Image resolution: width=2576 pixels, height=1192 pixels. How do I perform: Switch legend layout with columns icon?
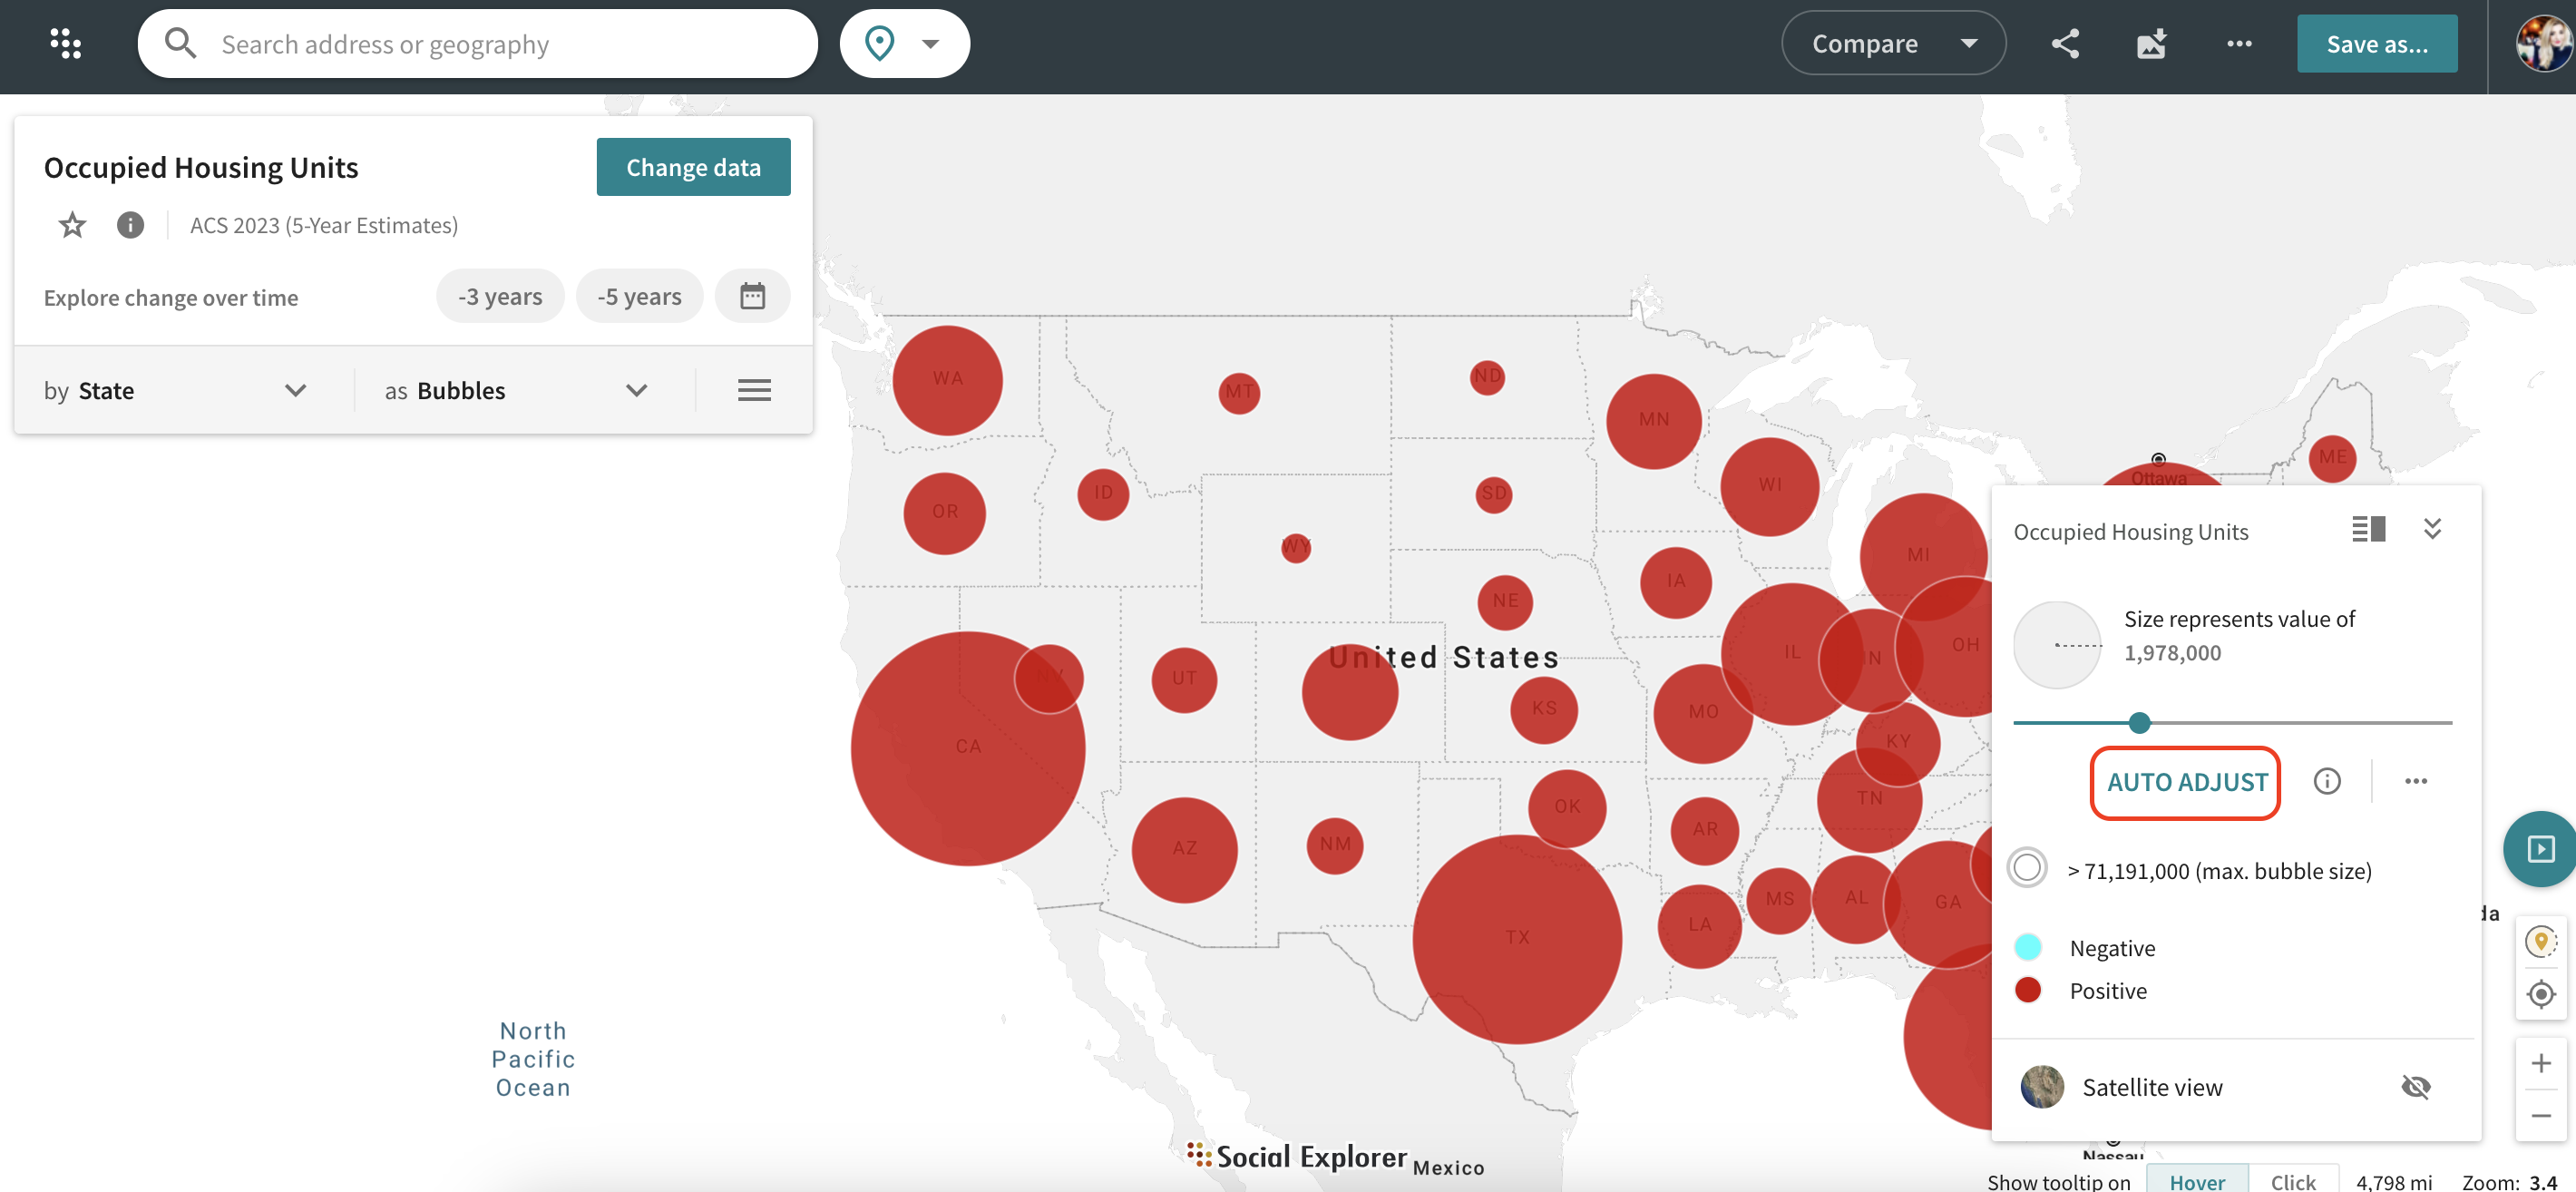click(2368, 529)
